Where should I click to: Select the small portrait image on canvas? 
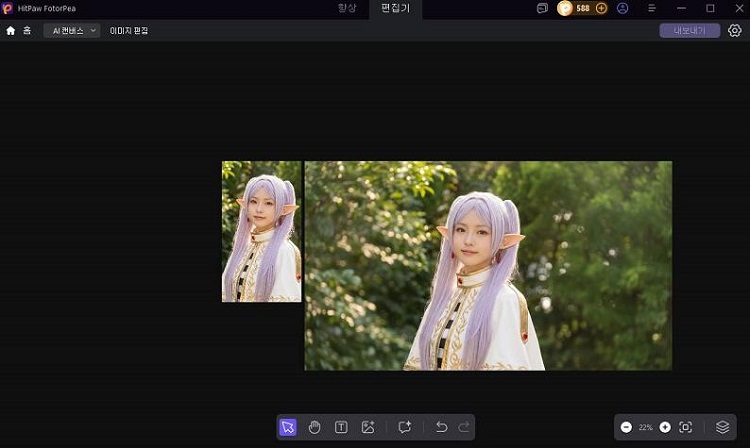coord(262,231)
